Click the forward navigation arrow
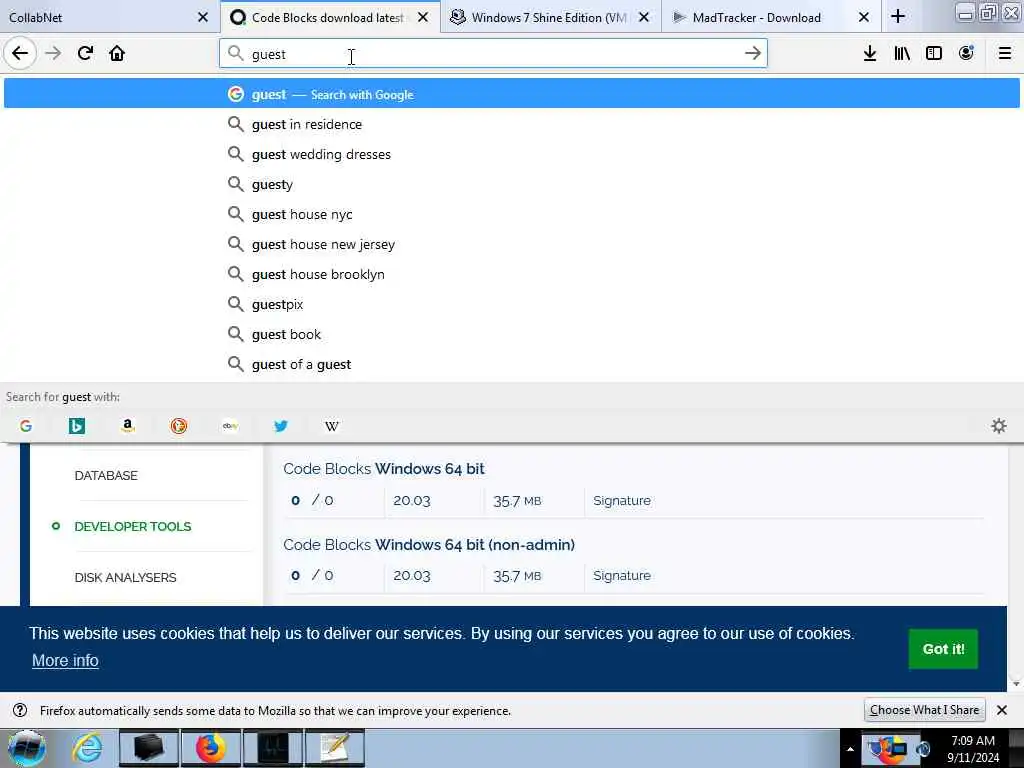This screenshot has height=768, width=1024. pyautogui.click(x=53, y=54)
